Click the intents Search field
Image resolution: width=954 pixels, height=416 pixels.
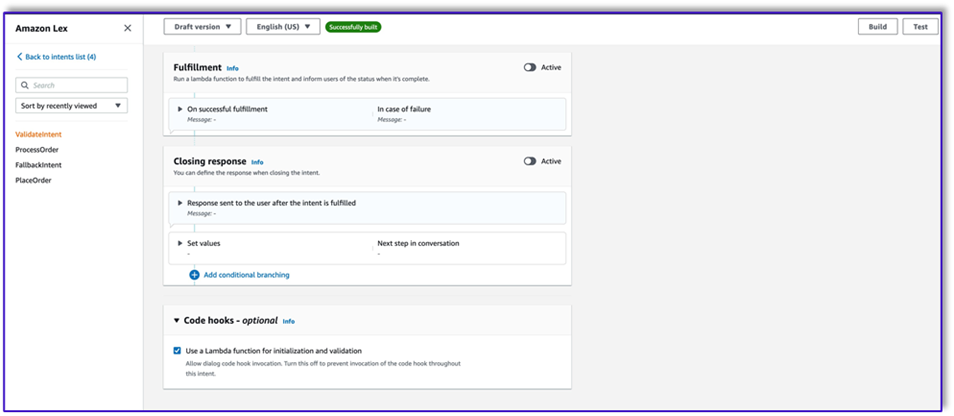[71, 85]
